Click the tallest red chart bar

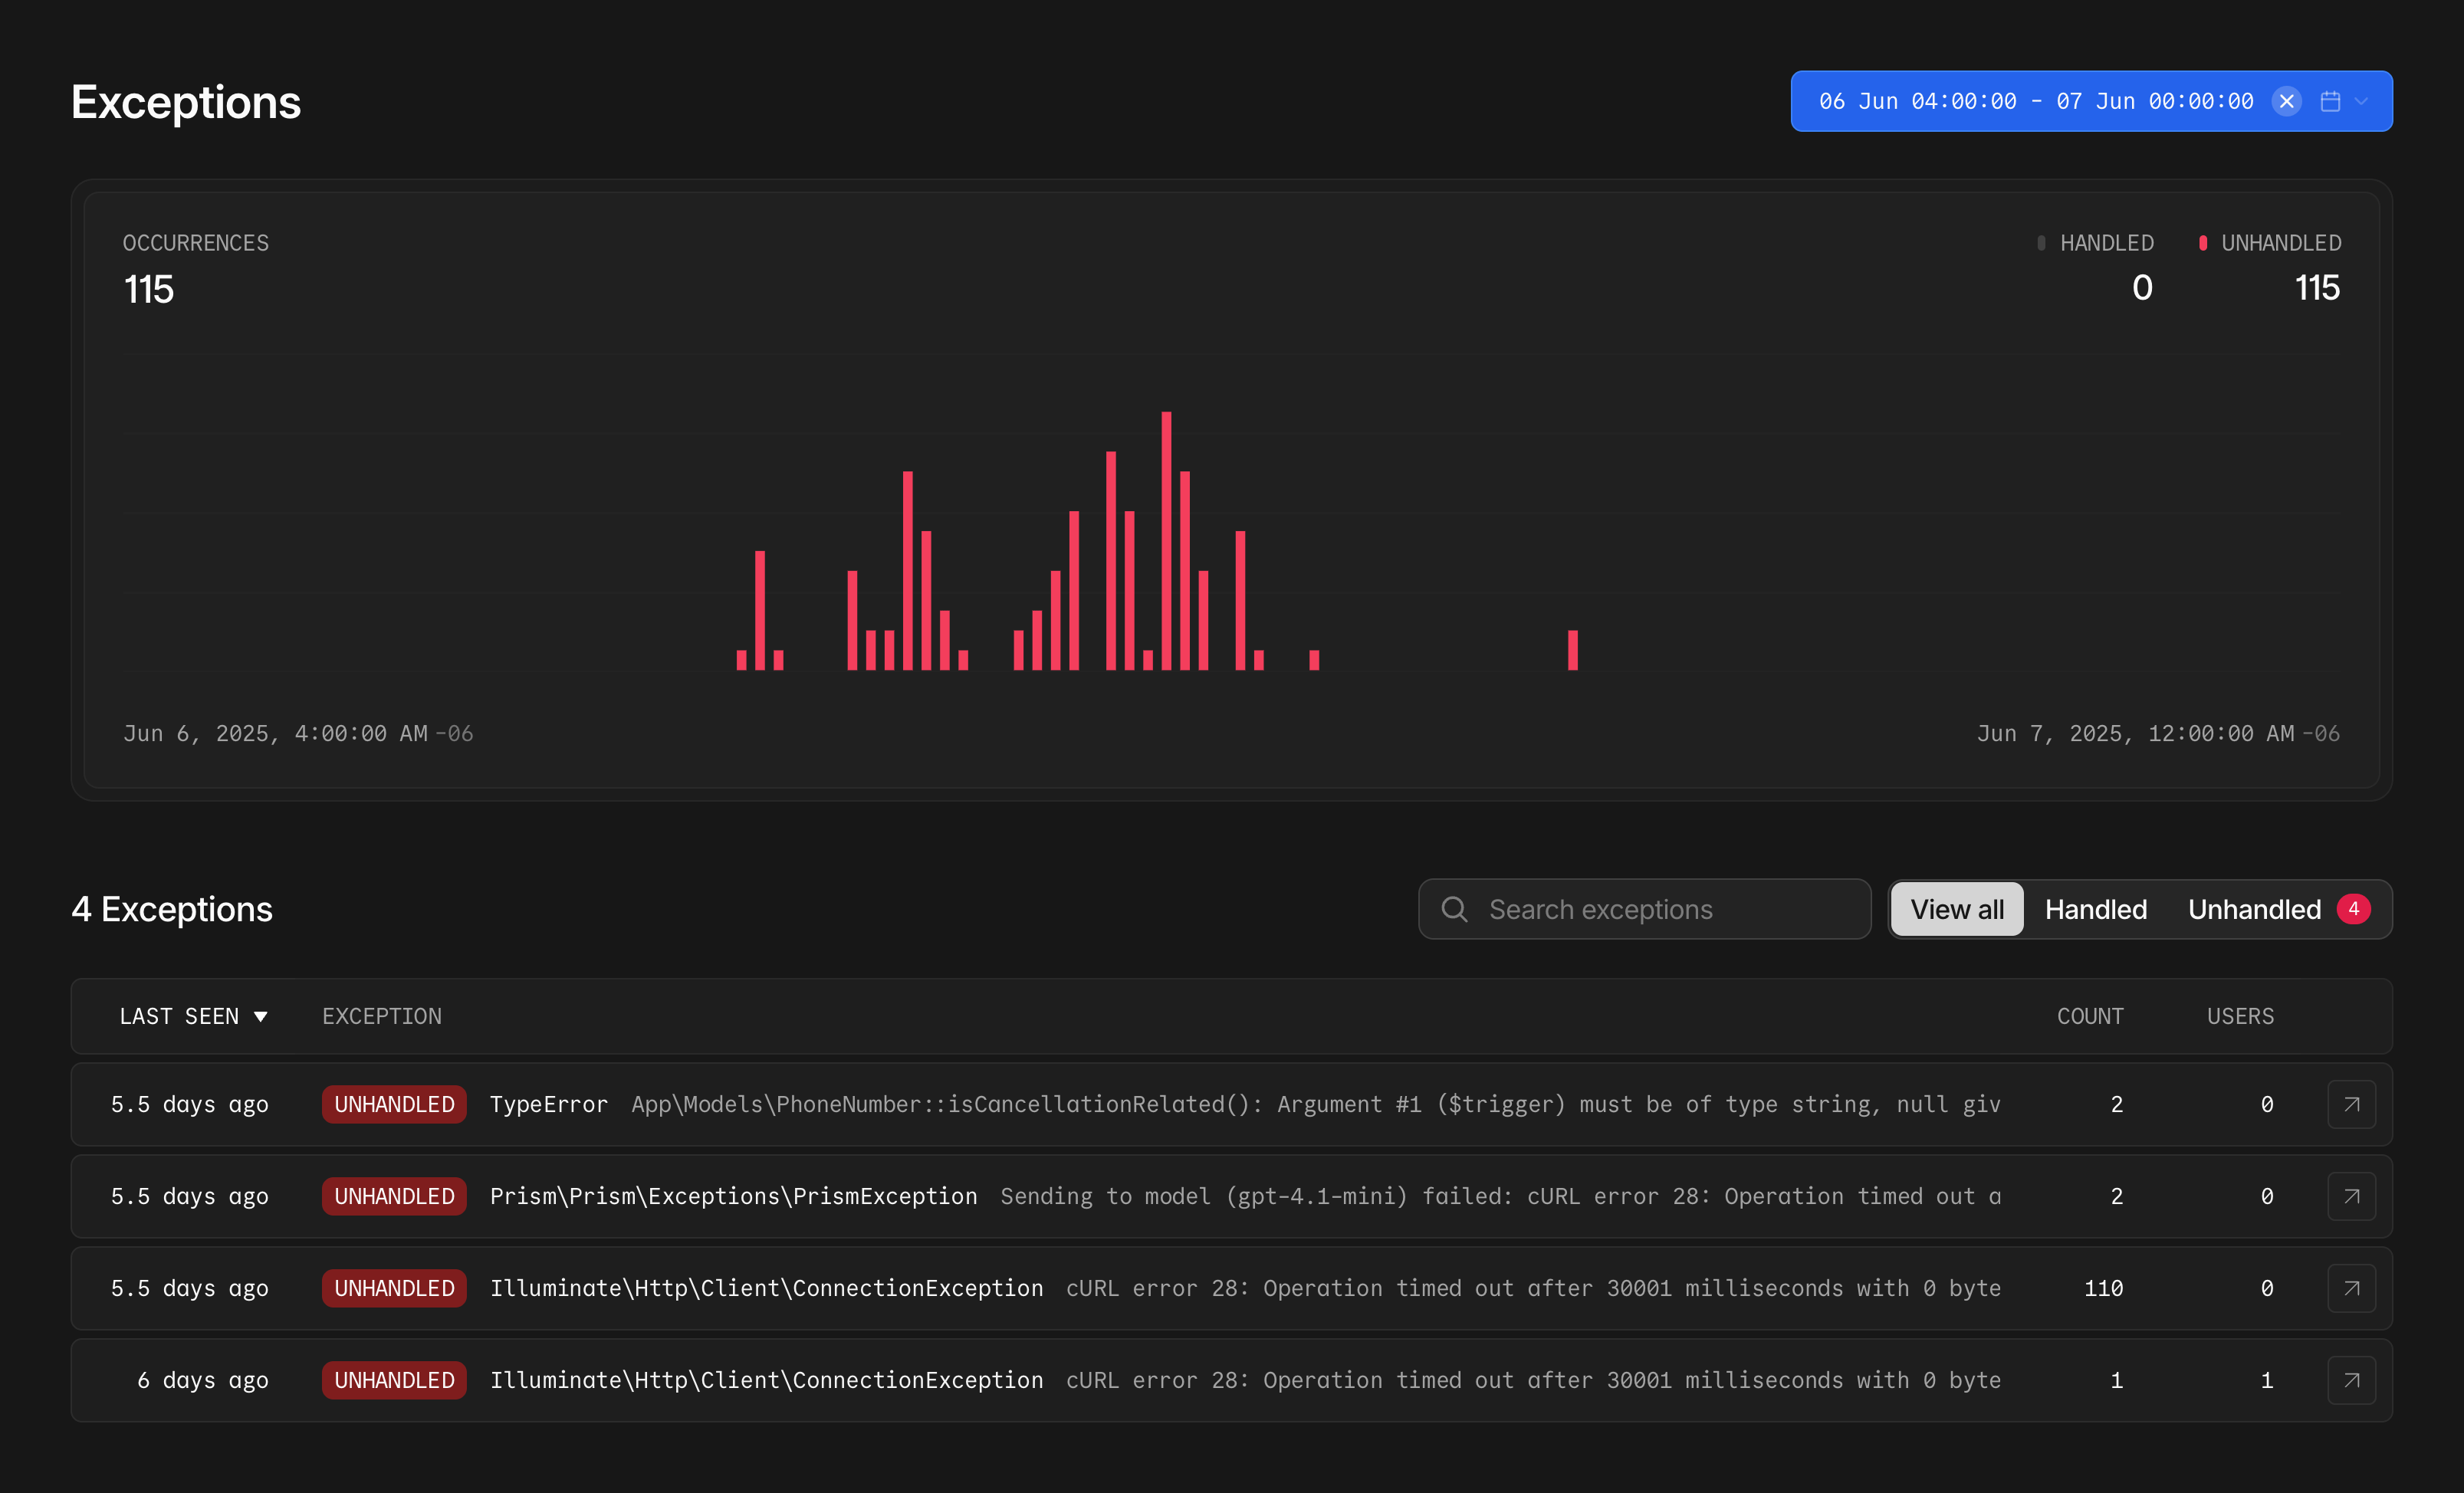pos(1166,540)
